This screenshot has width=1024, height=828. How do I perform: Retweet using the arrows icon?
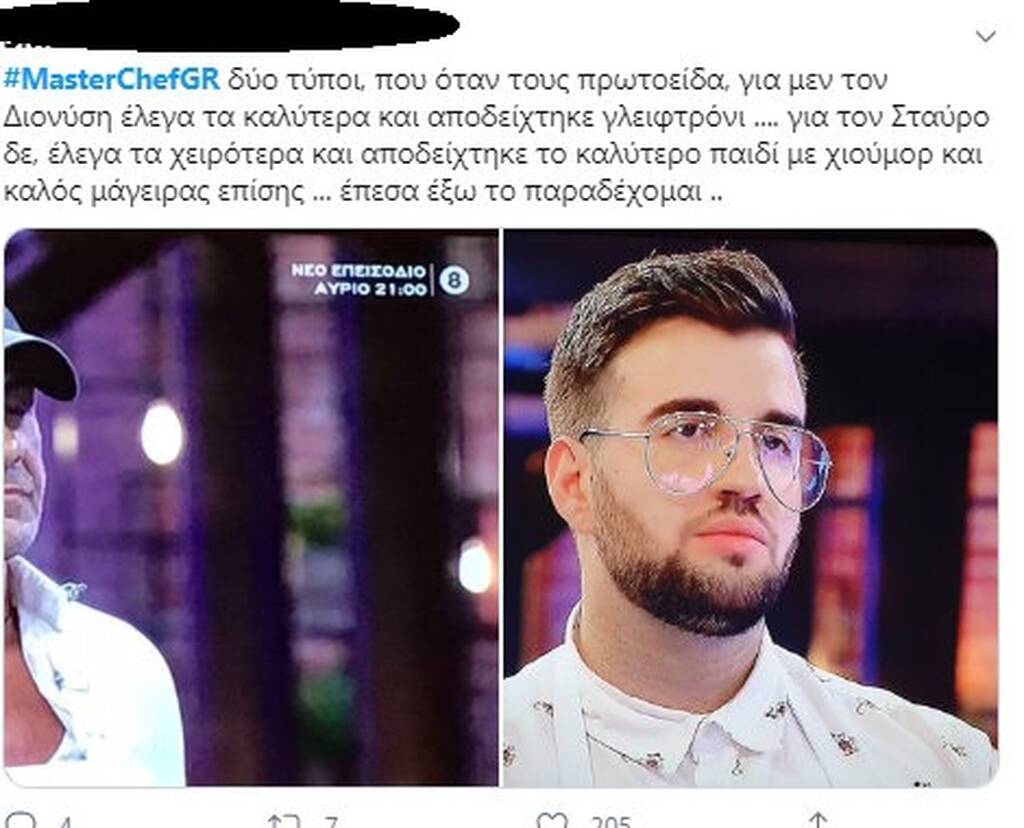pyautogui.click(x=285, y=821)
